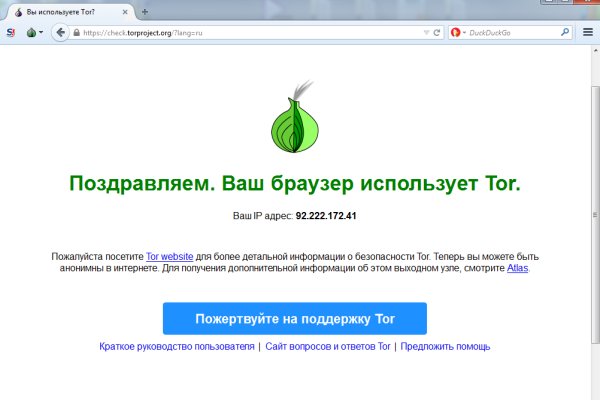Follow the Atlas link

point(516,269)
